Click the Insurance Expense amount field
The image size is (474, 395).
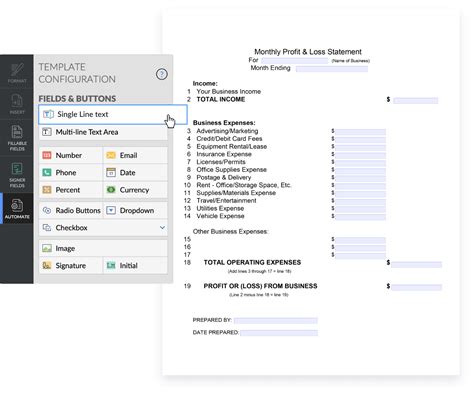(360, 155)
